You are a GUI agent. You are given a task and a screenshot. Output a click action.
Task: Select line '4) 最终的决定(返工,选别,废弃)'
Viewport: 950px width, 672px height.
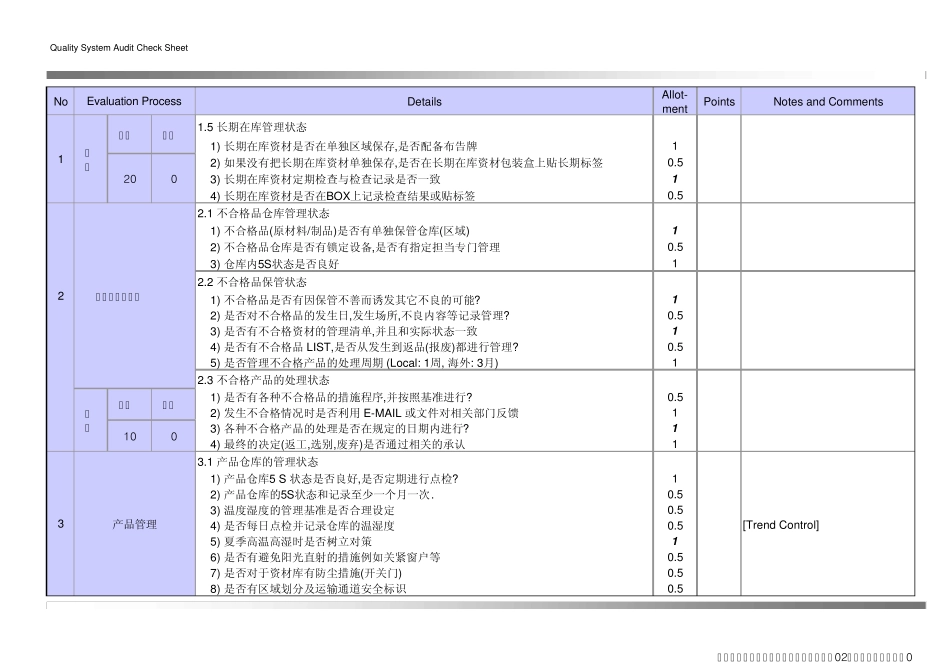pyautogui.click(x=337, y=444)
